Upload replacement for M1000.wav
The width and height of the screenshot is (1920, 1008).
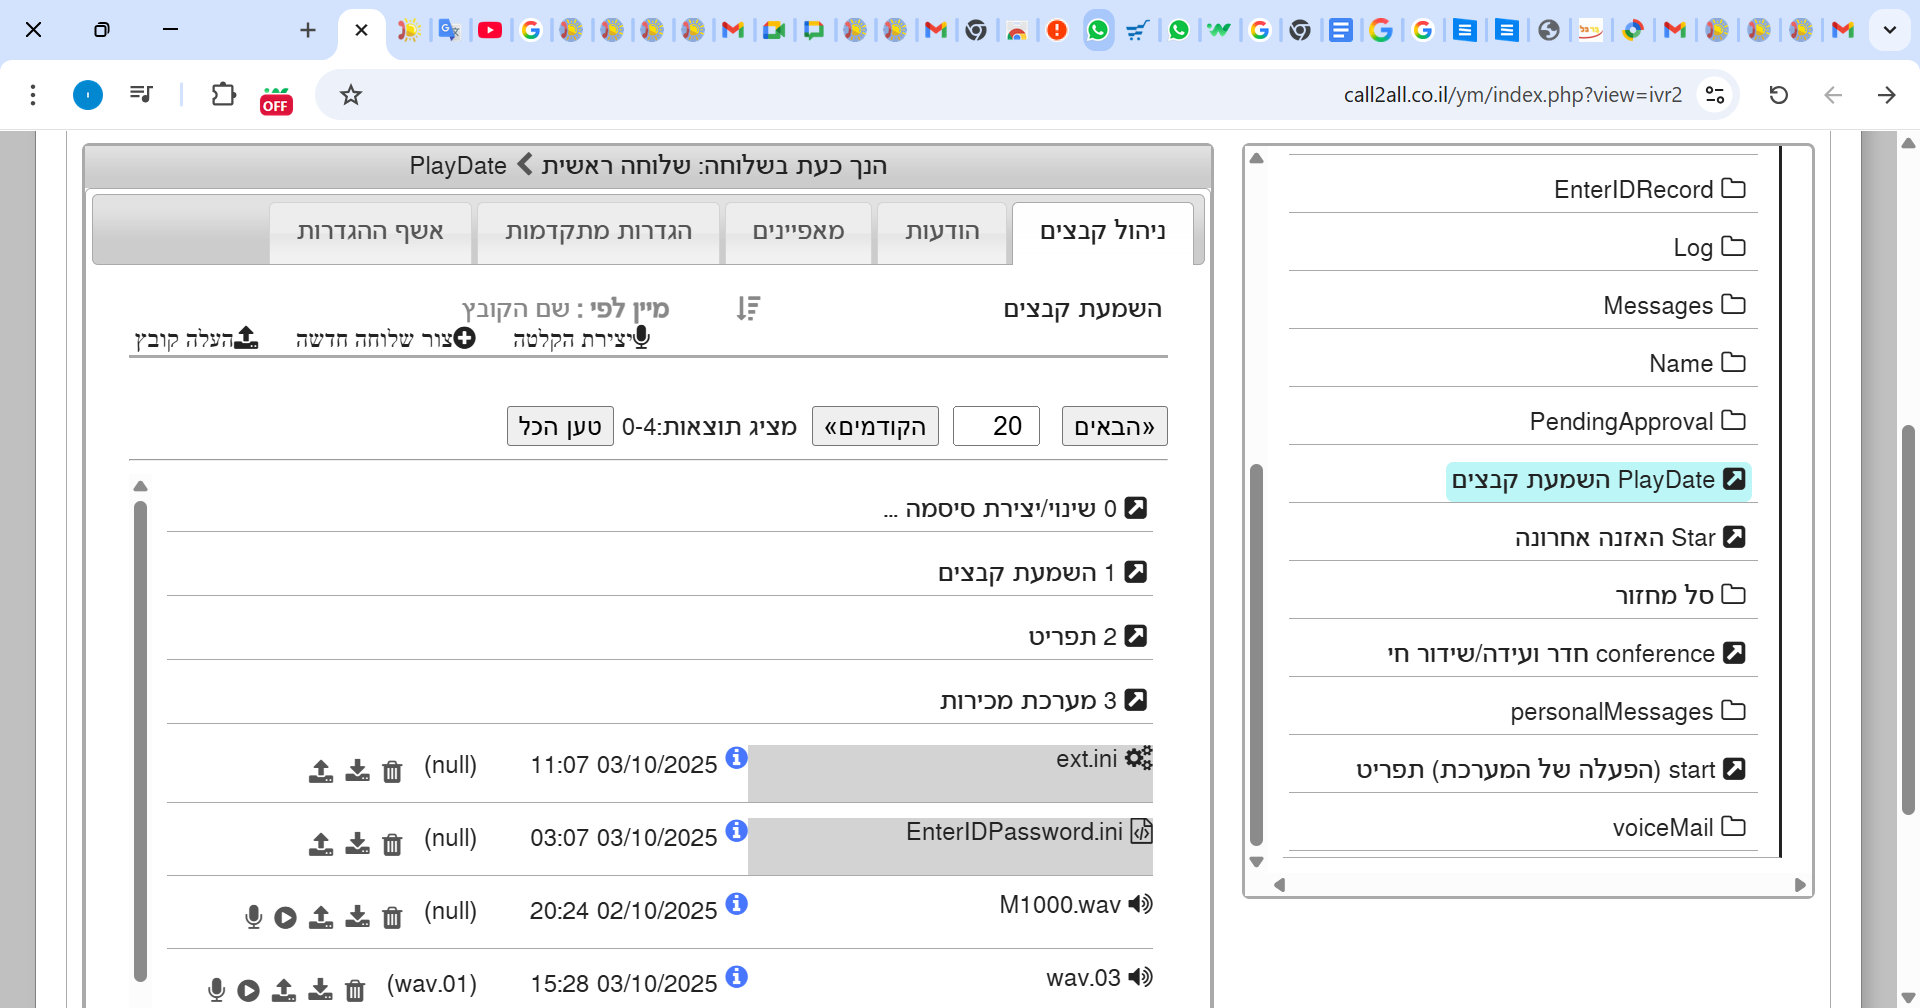click(x=321, y=917)
